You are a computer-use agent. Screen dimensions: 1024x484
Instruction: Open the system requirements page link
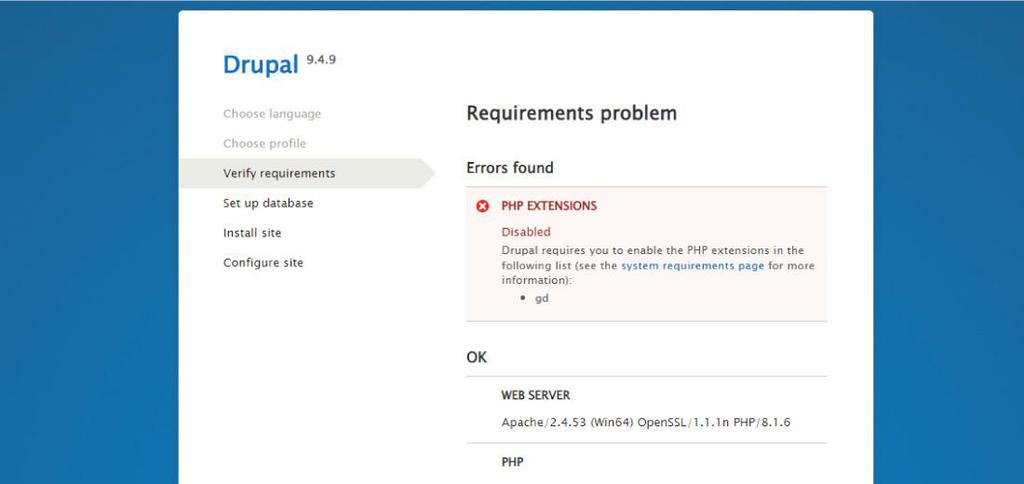[692, 266]
